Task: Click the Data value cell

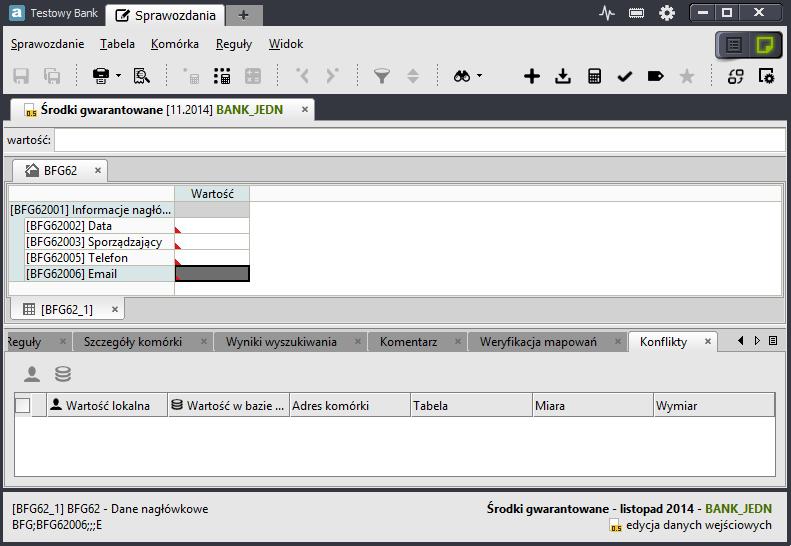Action: (212, 226)
